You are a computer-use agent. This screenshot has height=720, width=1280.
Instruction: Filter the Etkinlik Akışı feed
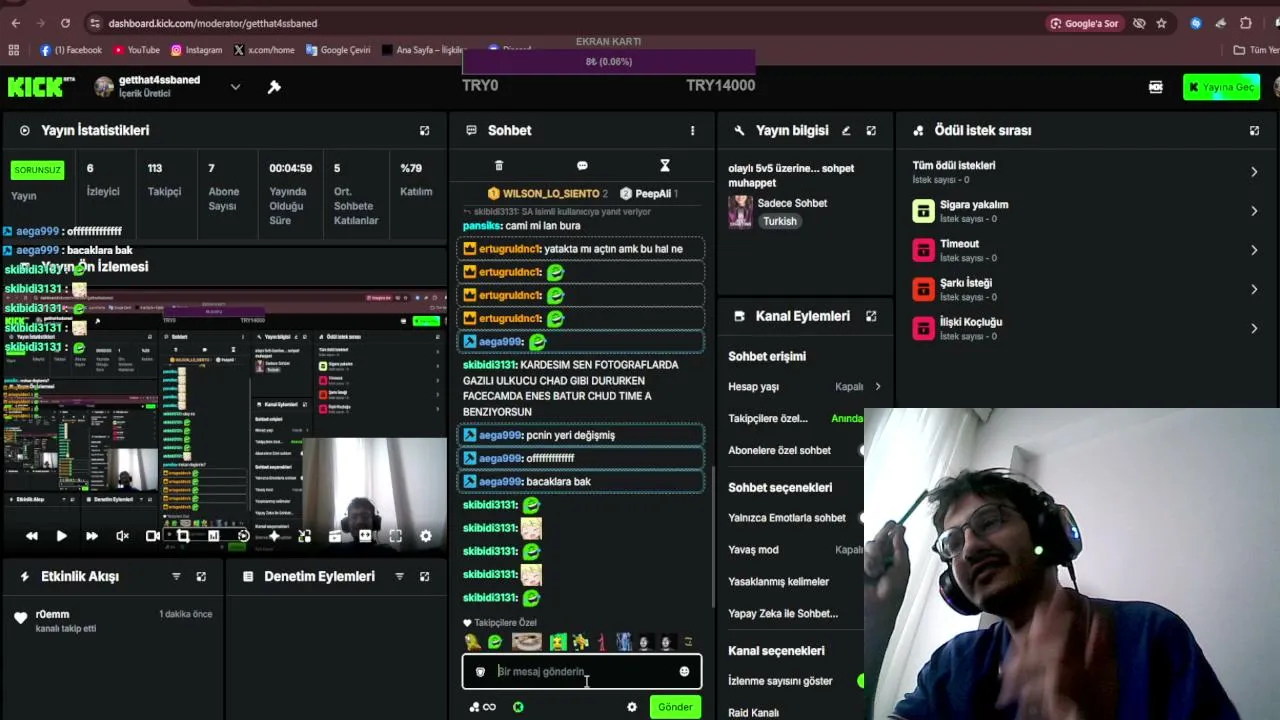[x=176, y=576]
